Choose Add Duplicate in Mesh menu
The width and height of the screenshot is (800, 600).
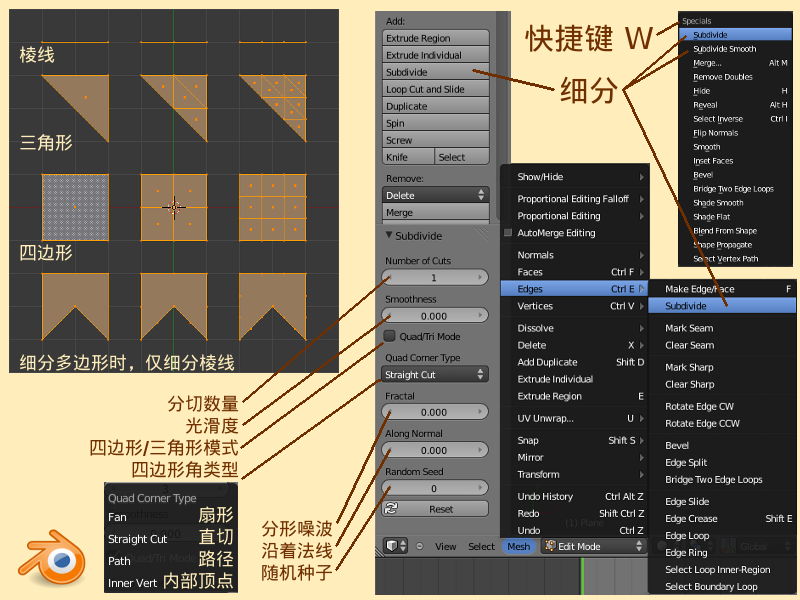click(574, 362)
